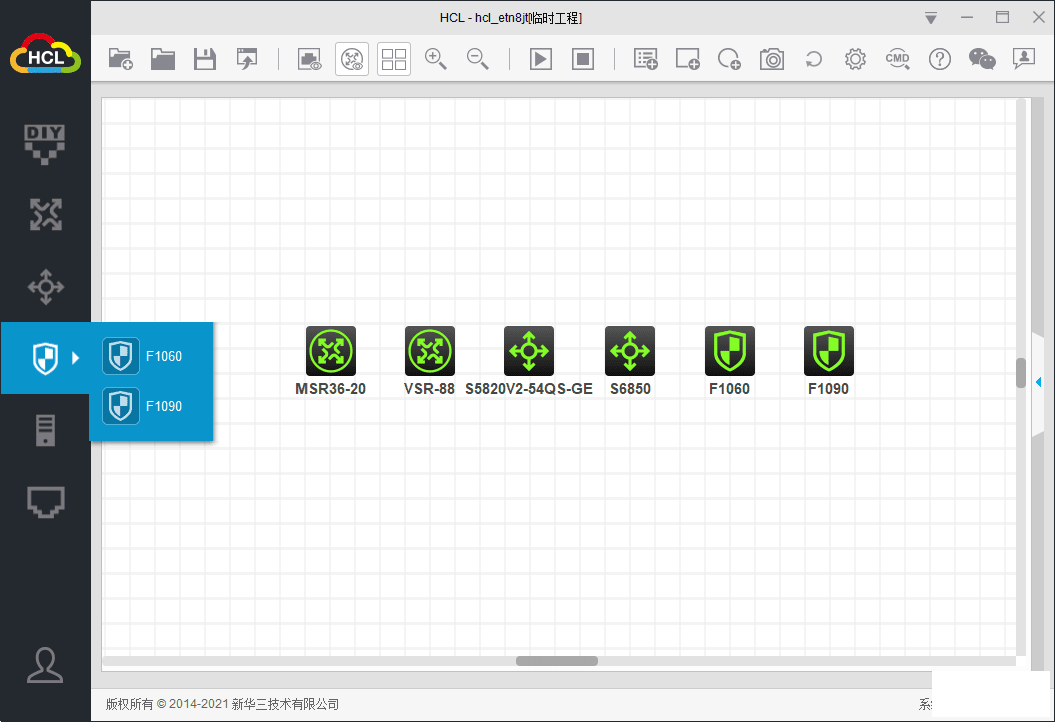
Task: Stop all devices
Action: 583,59
